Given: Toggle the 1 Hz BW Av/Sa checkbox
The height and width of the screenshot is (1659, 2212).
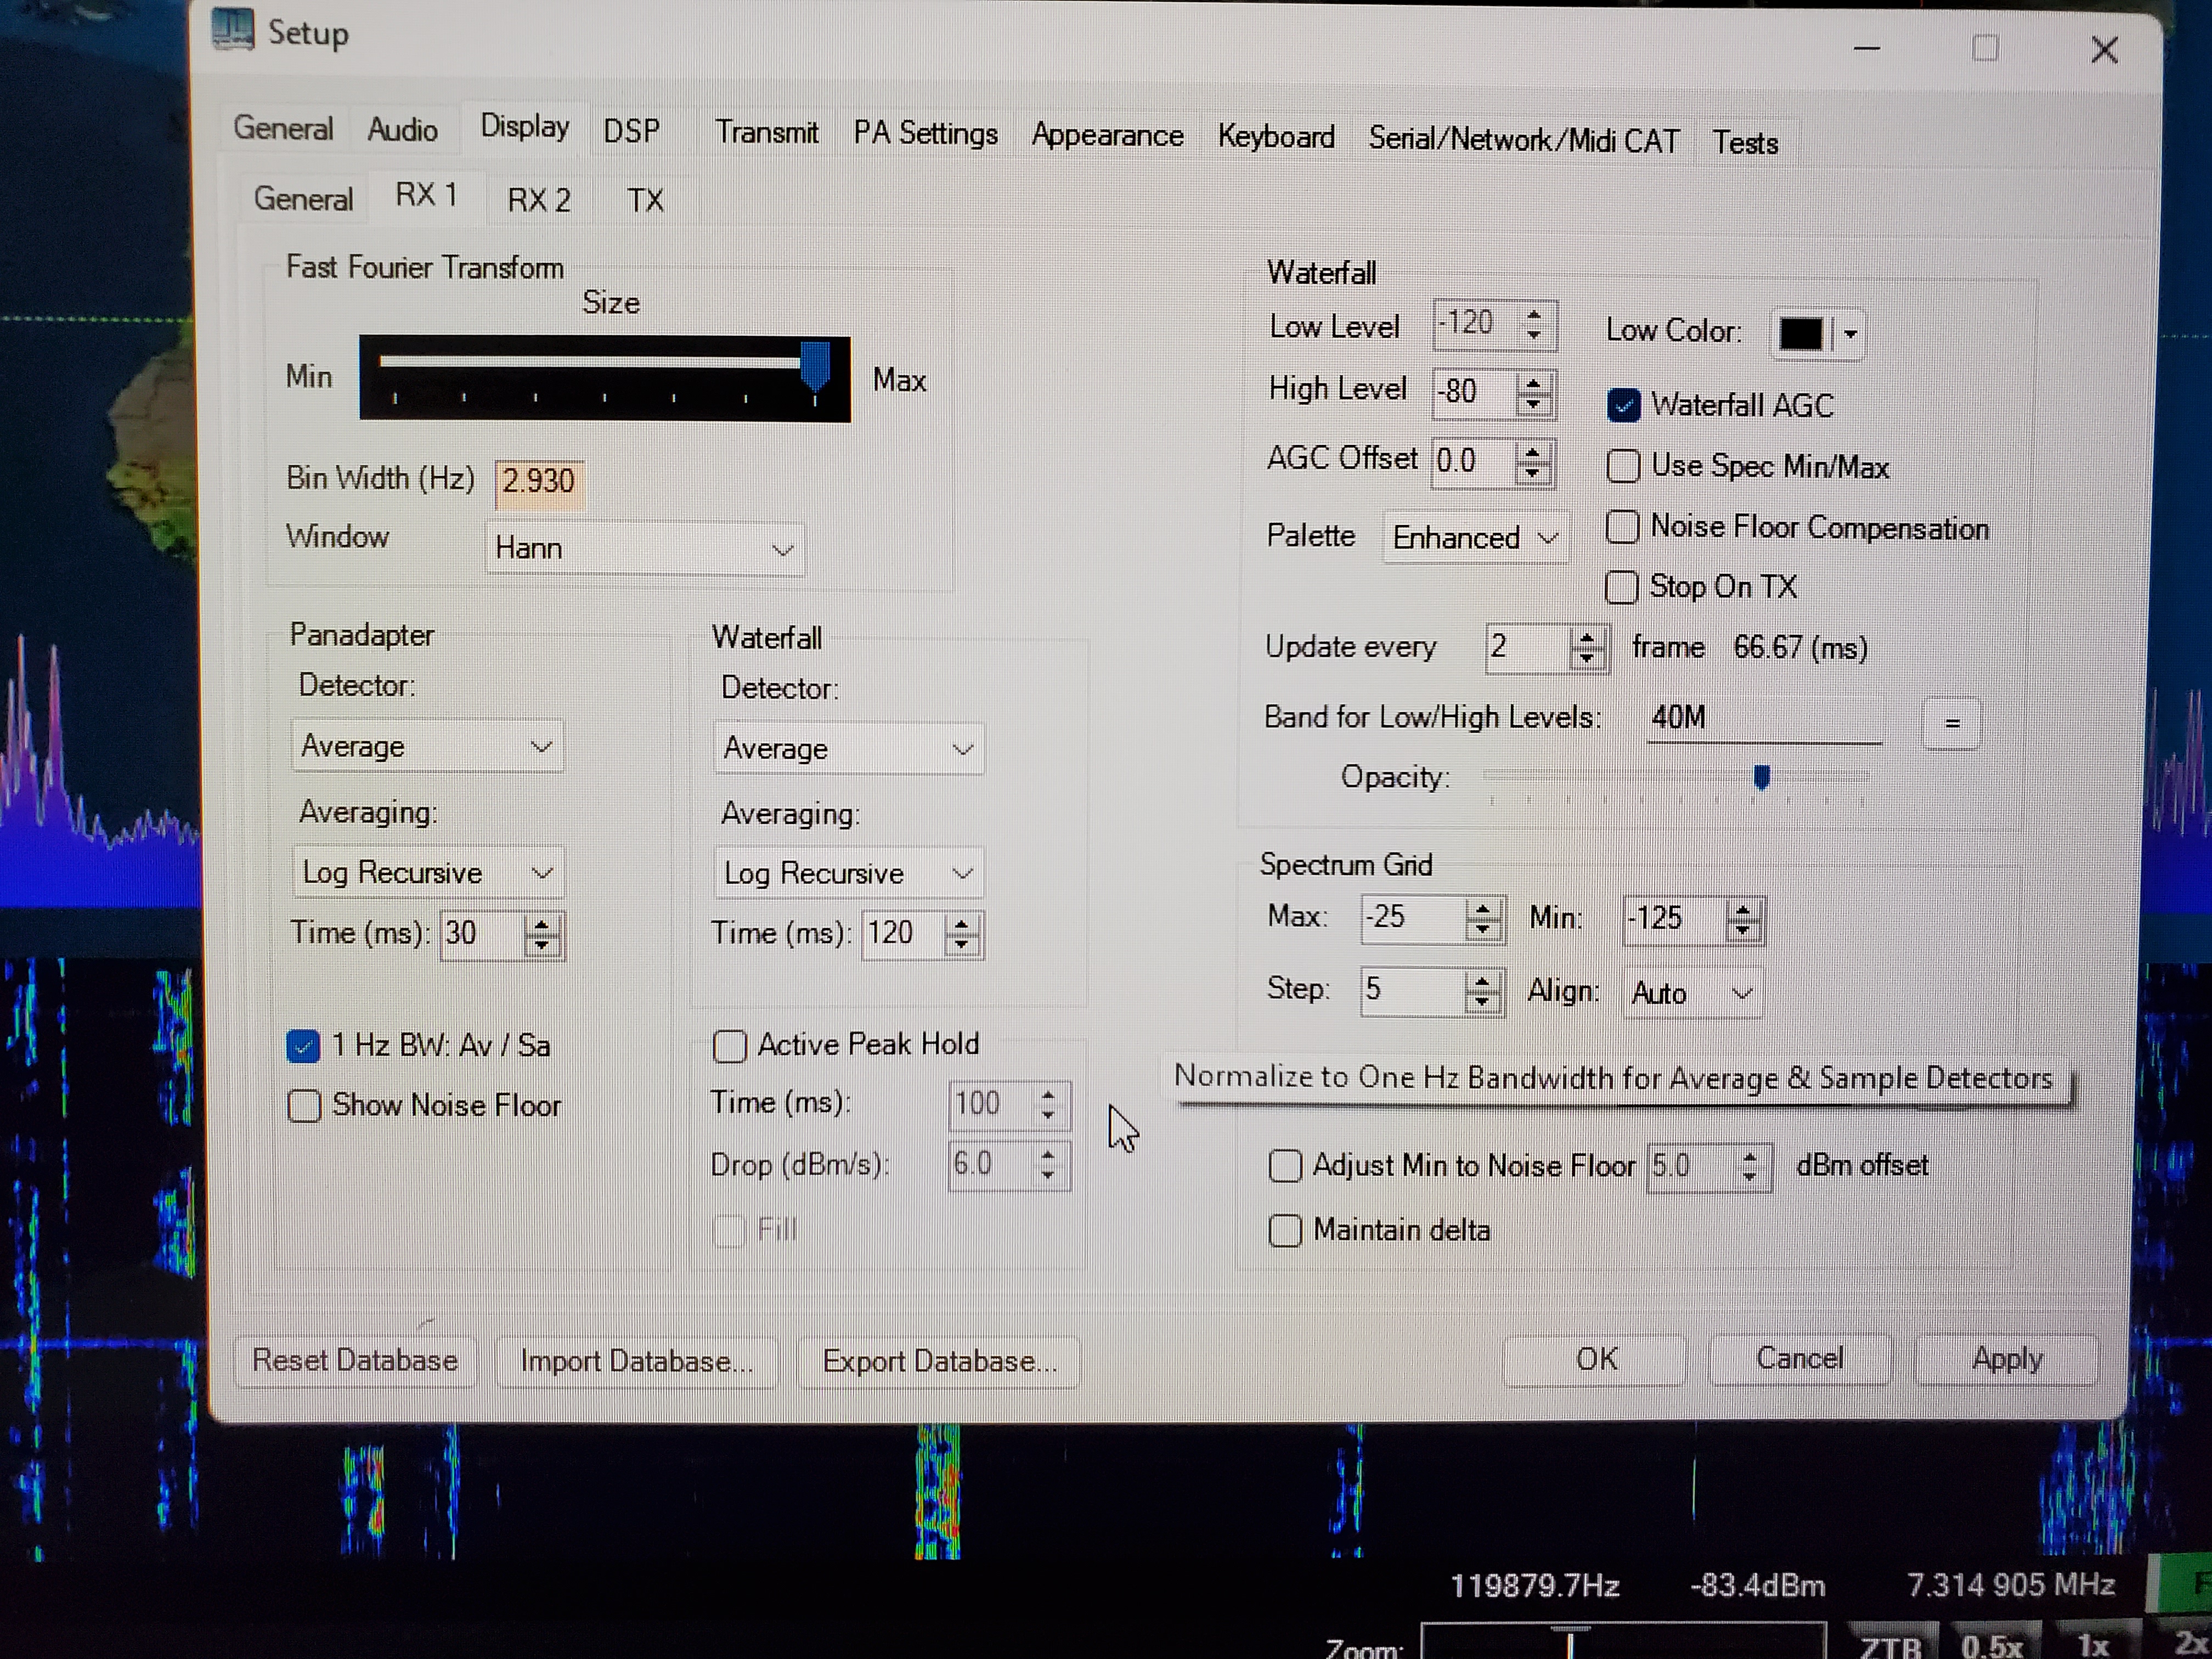Looking at the screenshot, I should pos(303,1046).
